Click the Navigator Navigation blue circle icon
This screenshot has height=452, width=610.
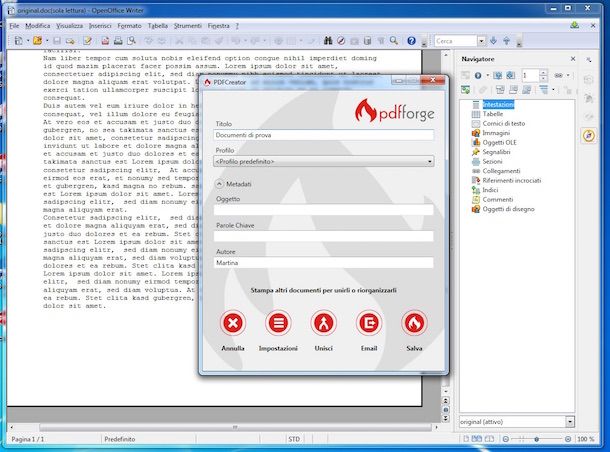(x=478, y=75)
